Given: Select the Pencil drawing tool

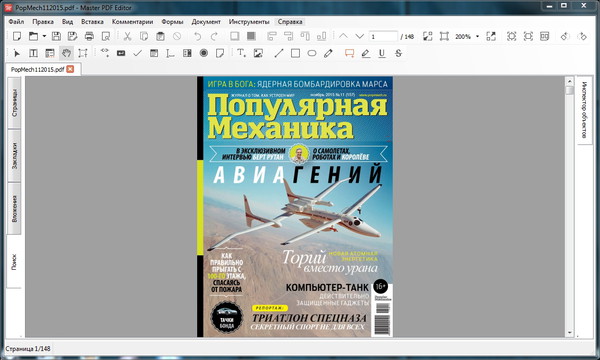Looking at the screenshot, I should click(x=328, y=53).
